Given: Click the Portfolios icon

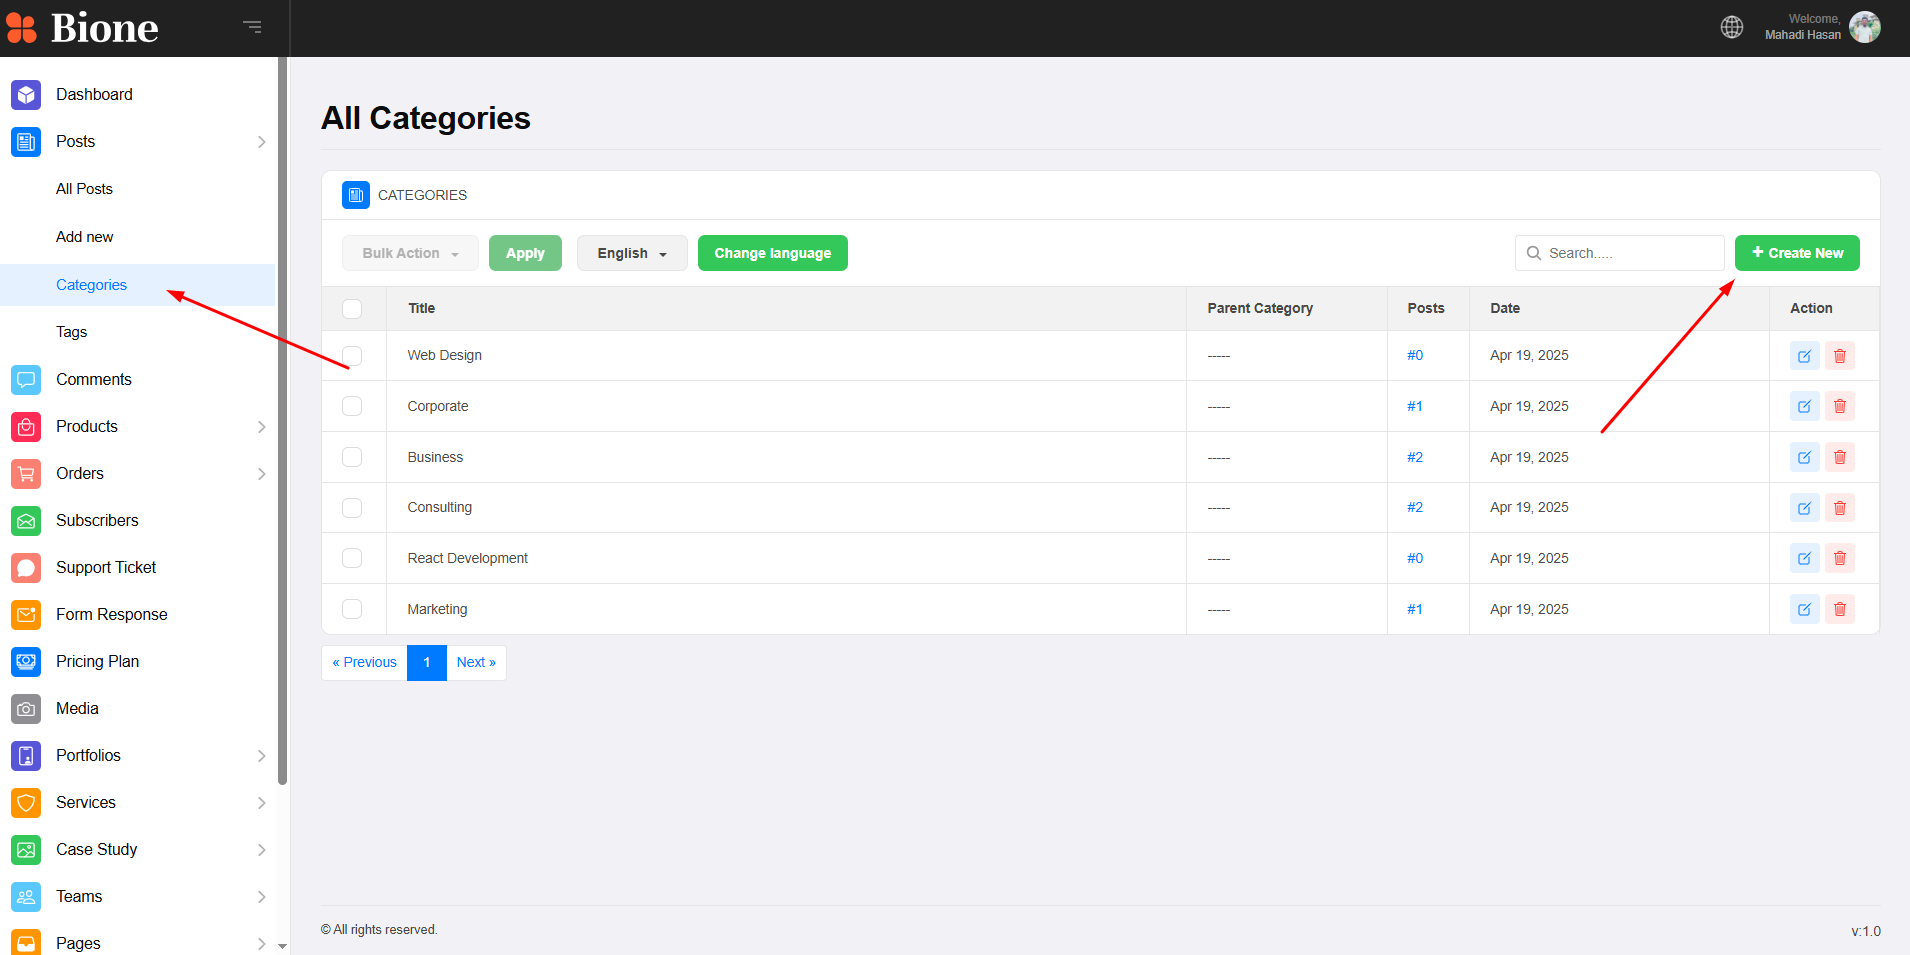Looking at the screenshot, I should pyautogui.click(x=26, y=756).
